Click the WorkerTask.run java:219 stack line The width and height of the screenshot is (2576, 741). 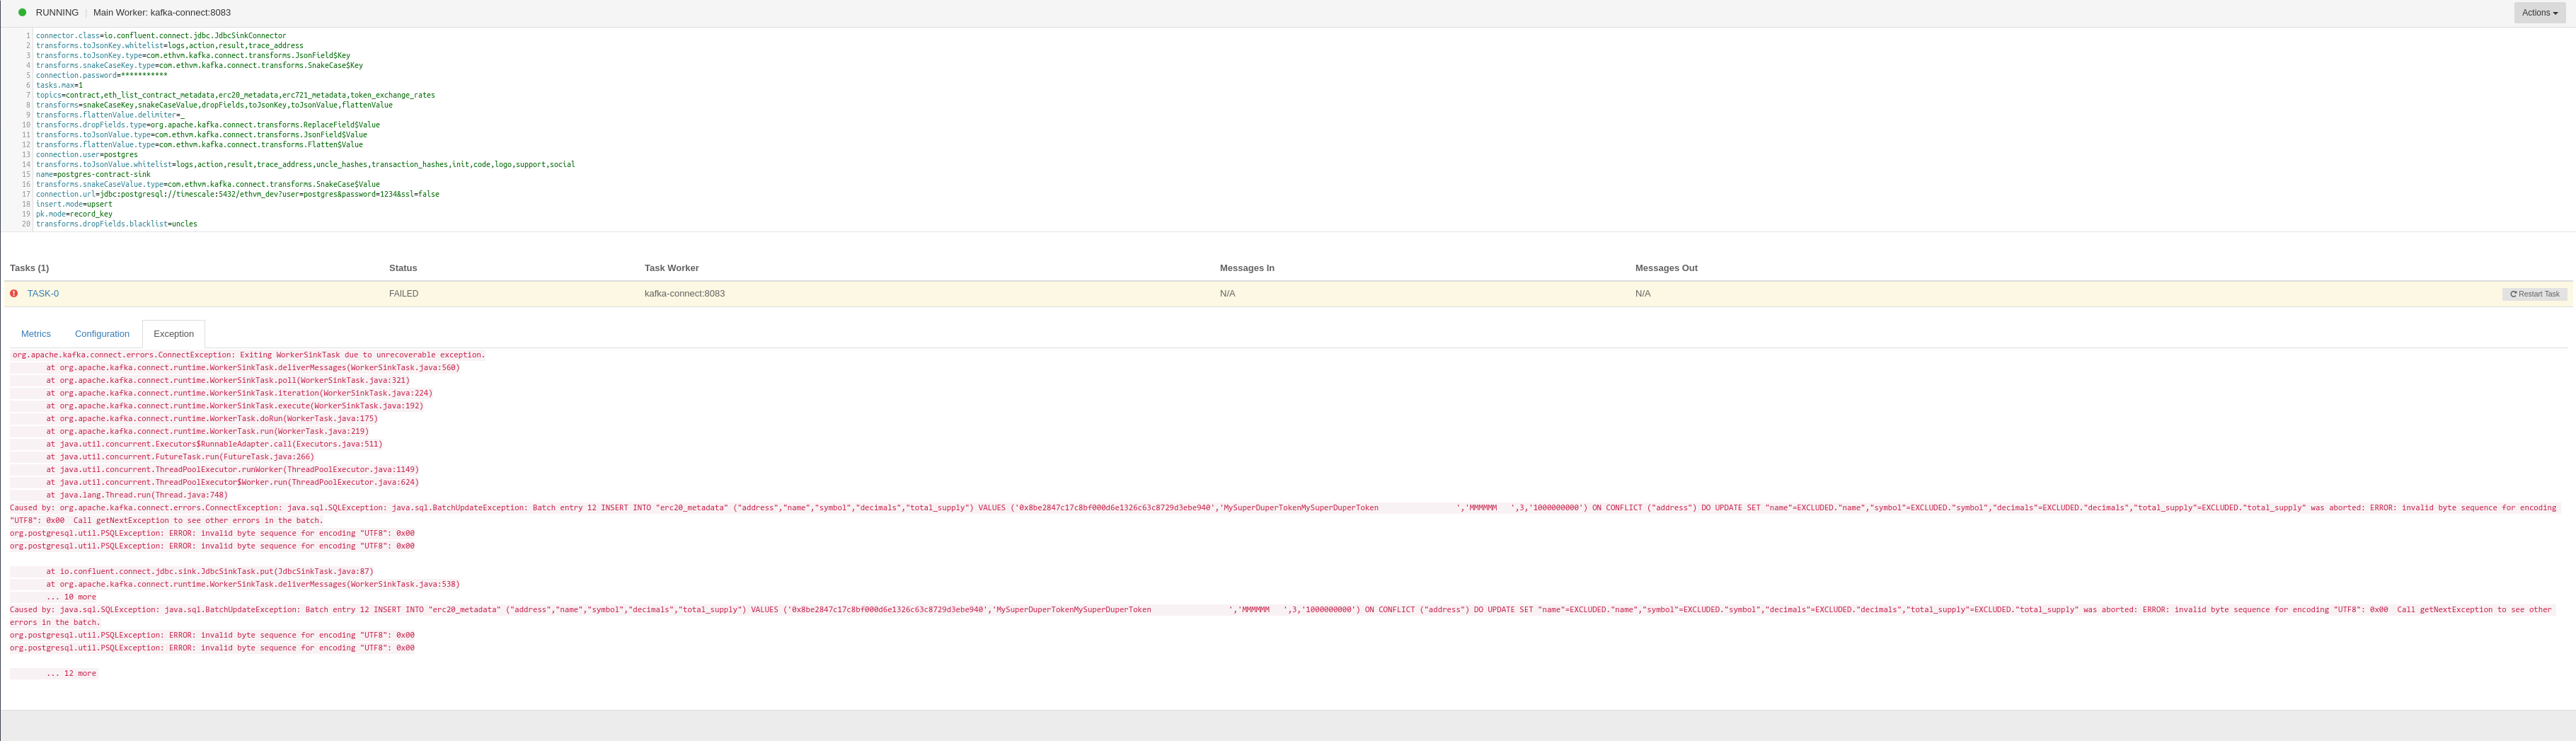tap(207, 432)
